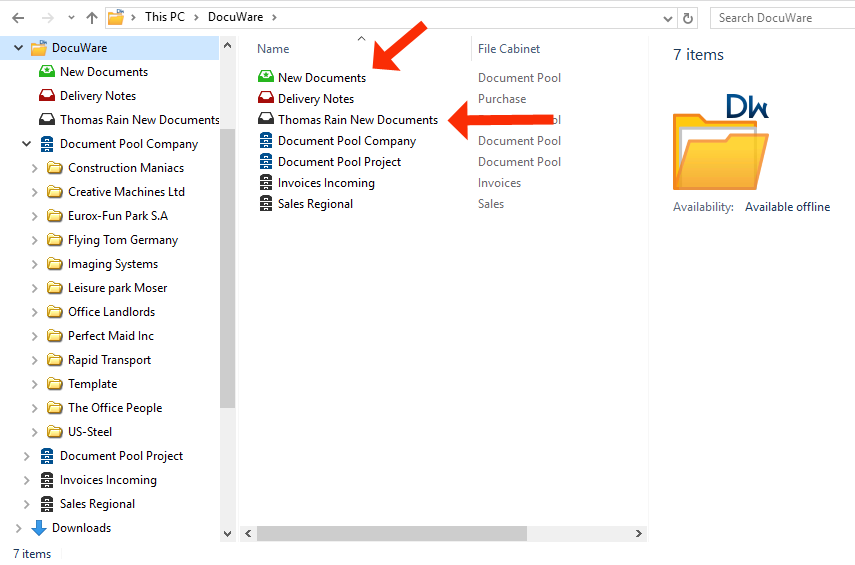Click Delivery Notes tray icon in tree

pyautogui.click(x=47, y=95)
